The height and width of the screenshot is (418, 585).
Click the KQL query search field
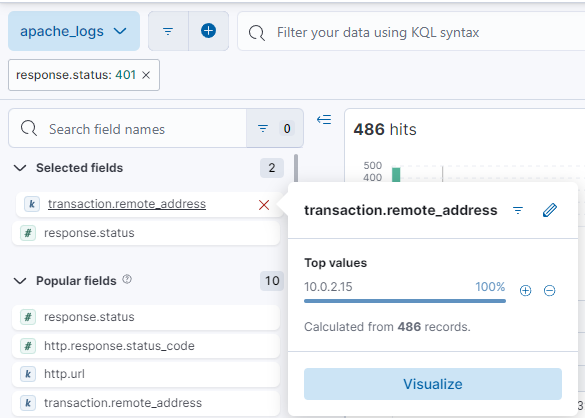pos(410,32)
